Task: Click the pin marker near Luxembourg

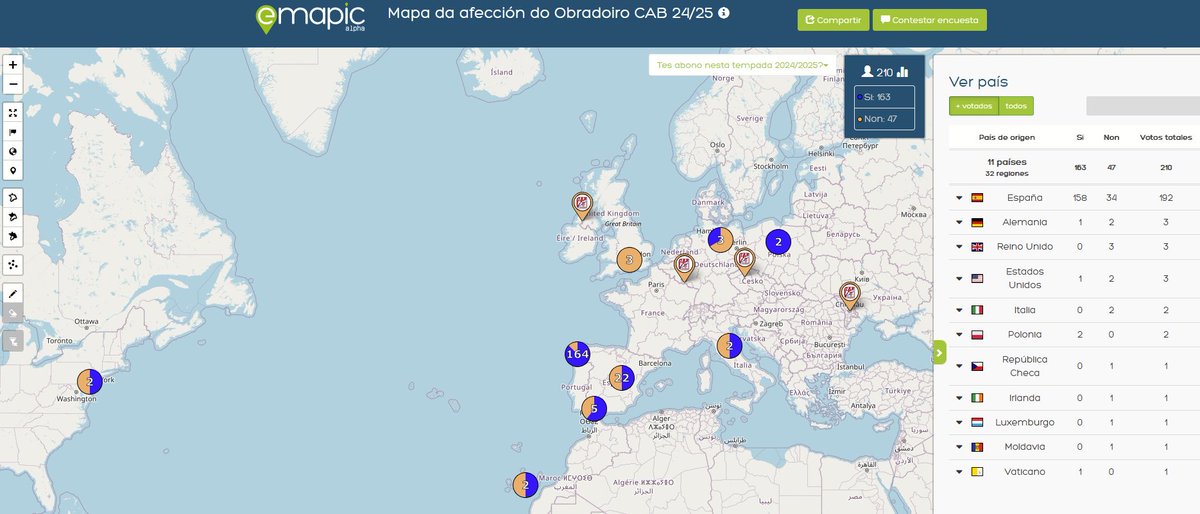Action: coord(685,267)
